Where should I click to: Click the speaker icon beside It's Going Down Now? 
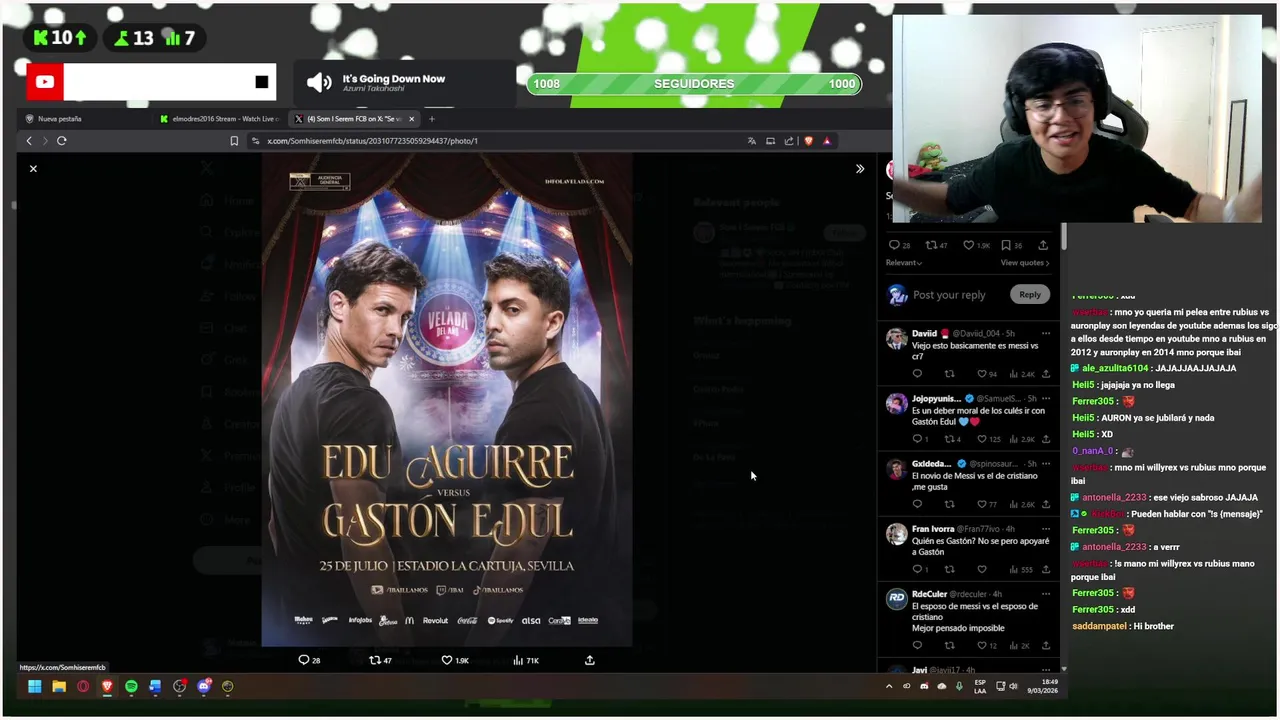[x=319, y=83]
